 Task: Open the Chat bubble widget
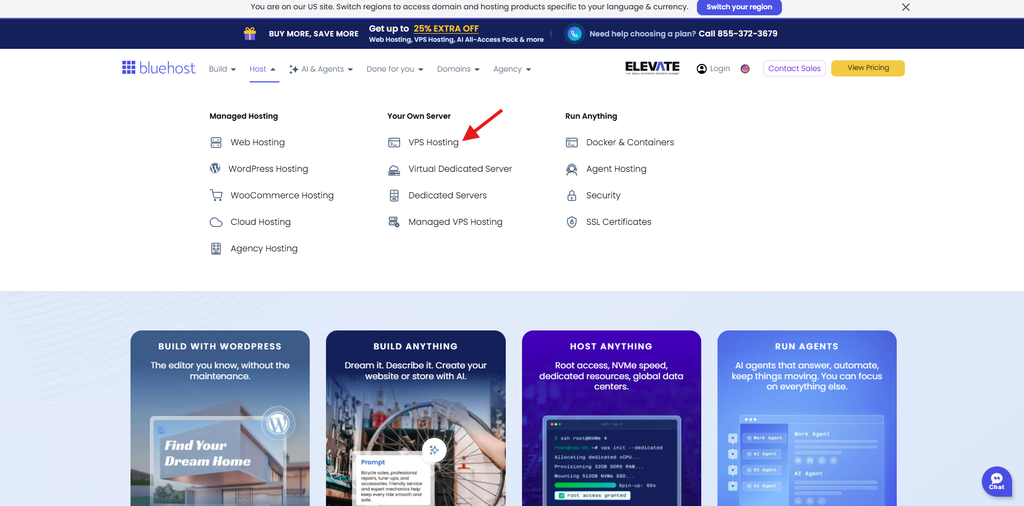[x=997, y=481]
